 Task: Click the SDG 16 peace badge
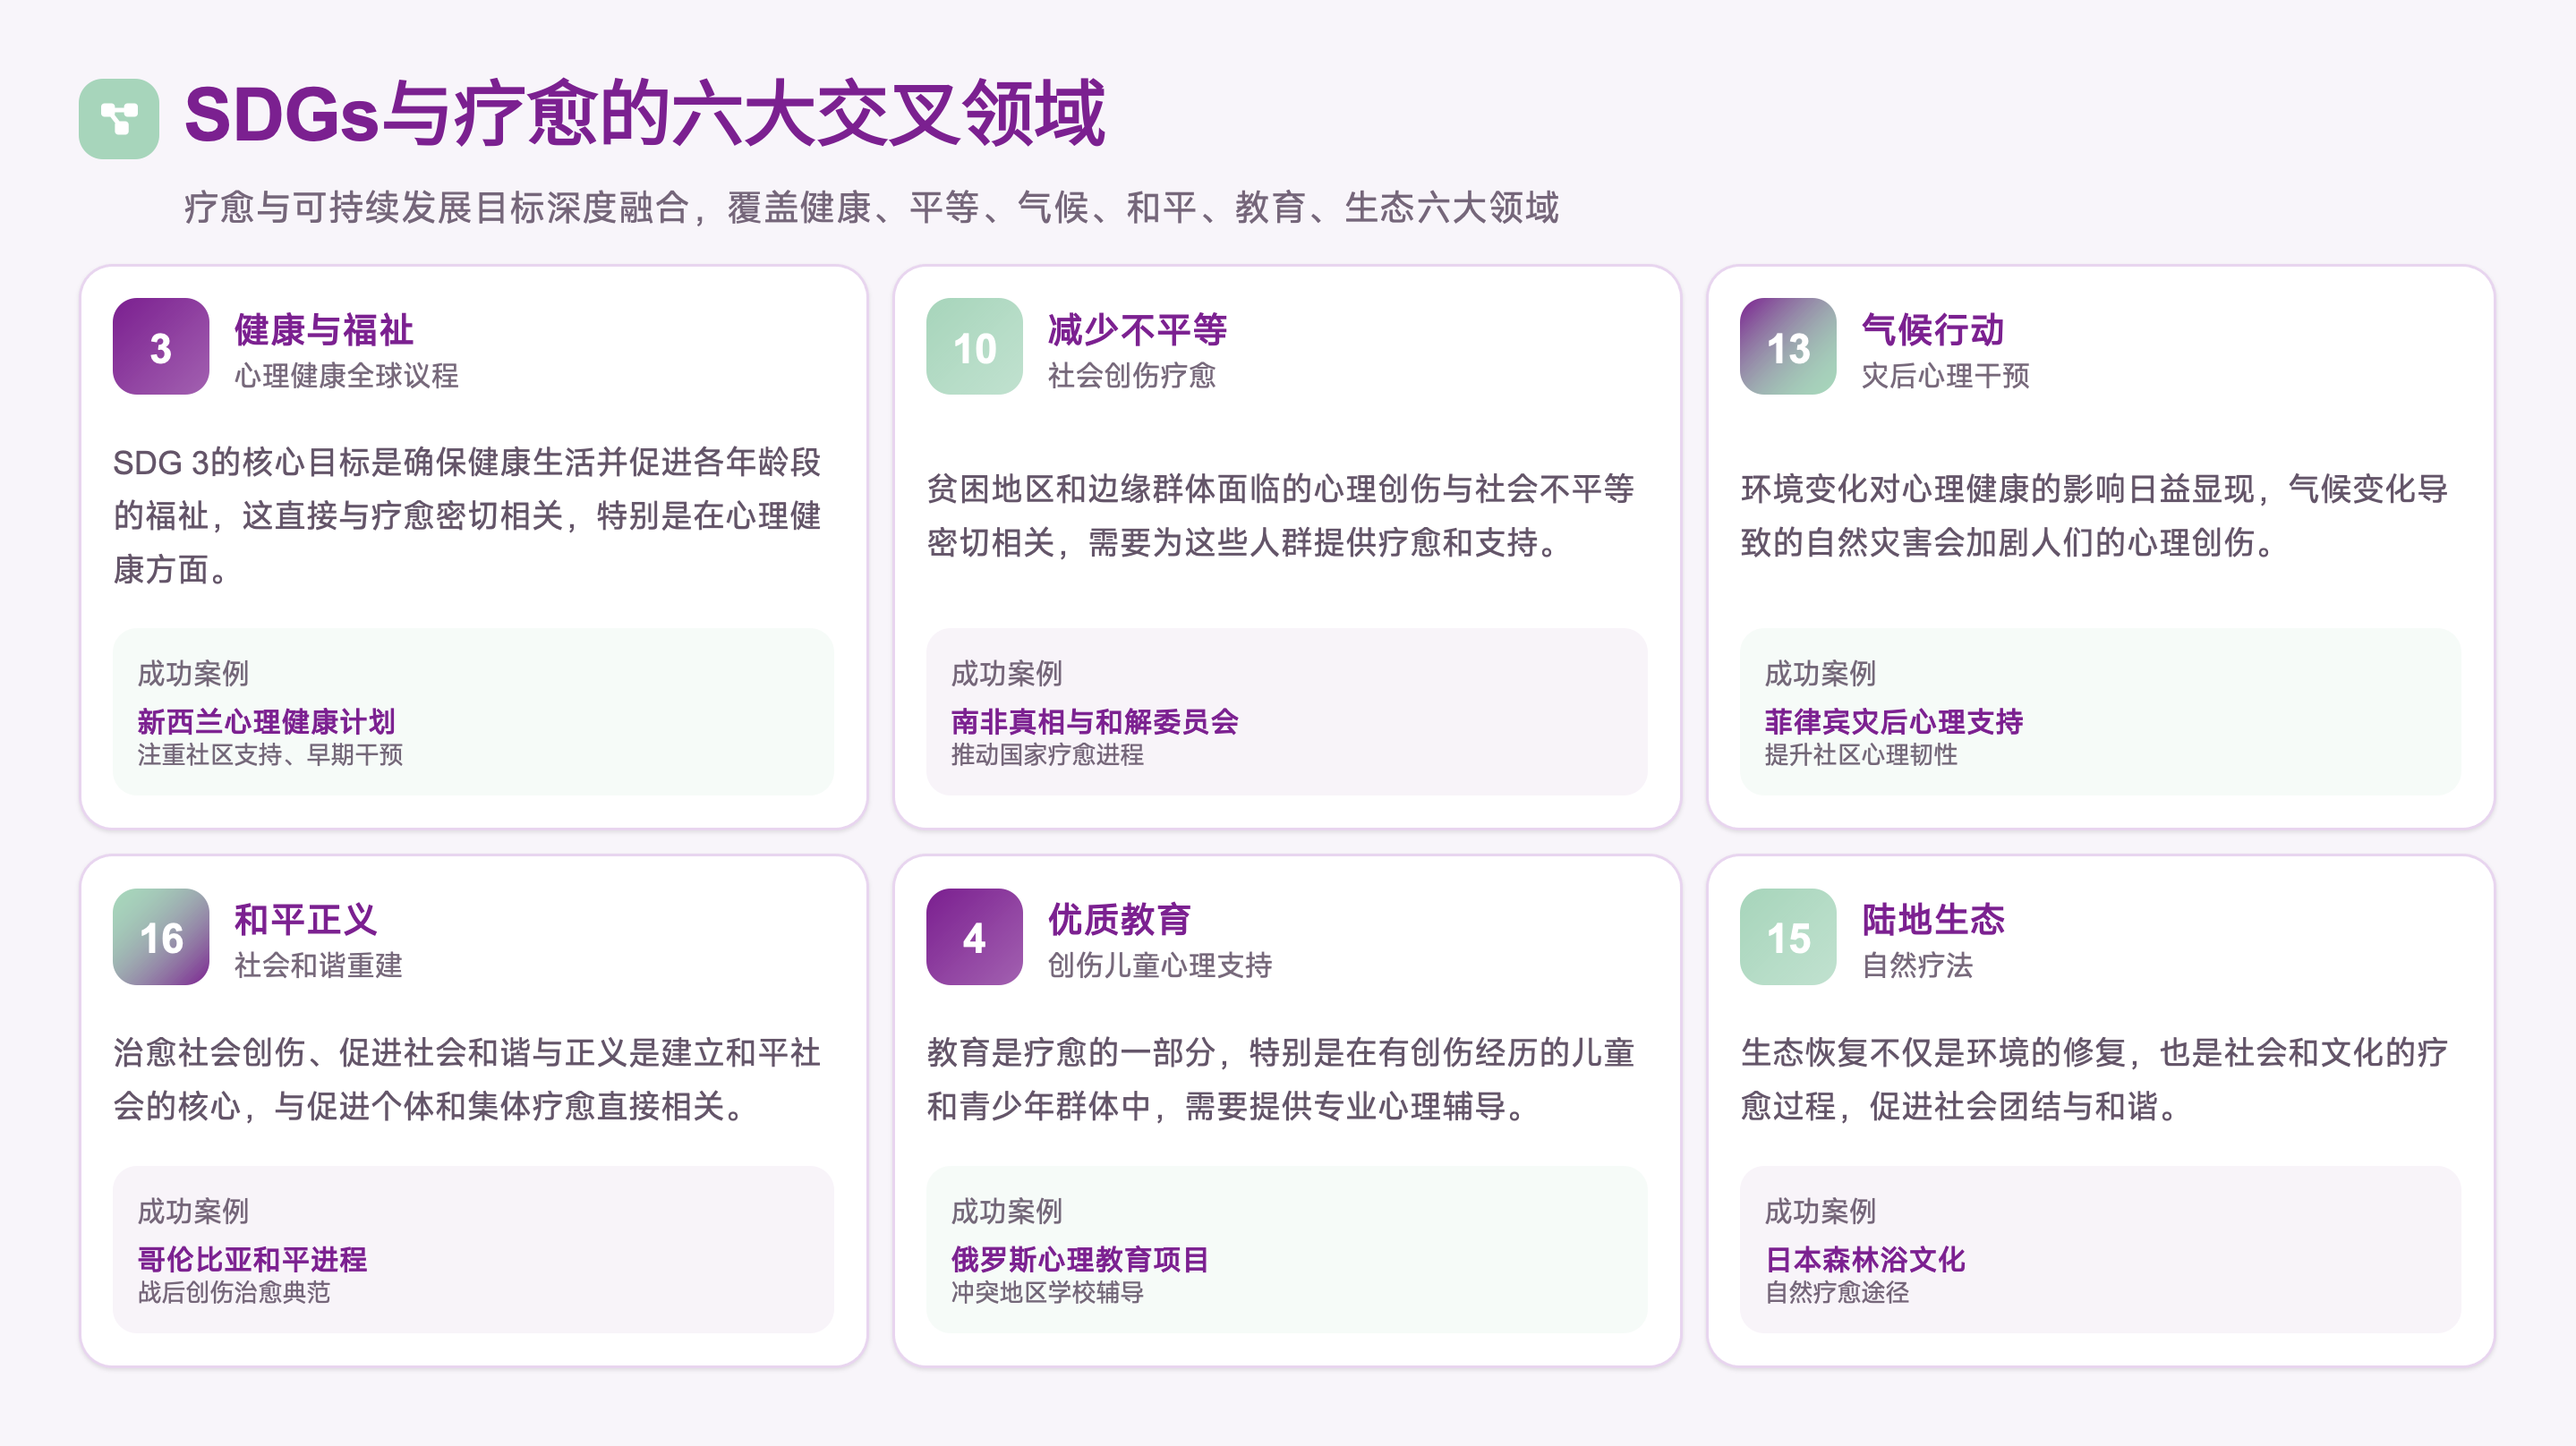click(161, 936)
